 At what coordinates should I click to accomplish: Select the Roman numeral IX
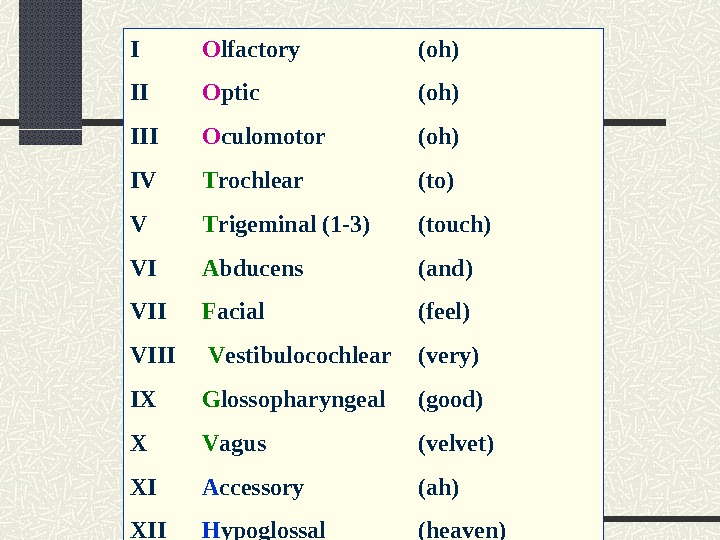[143, 400]
